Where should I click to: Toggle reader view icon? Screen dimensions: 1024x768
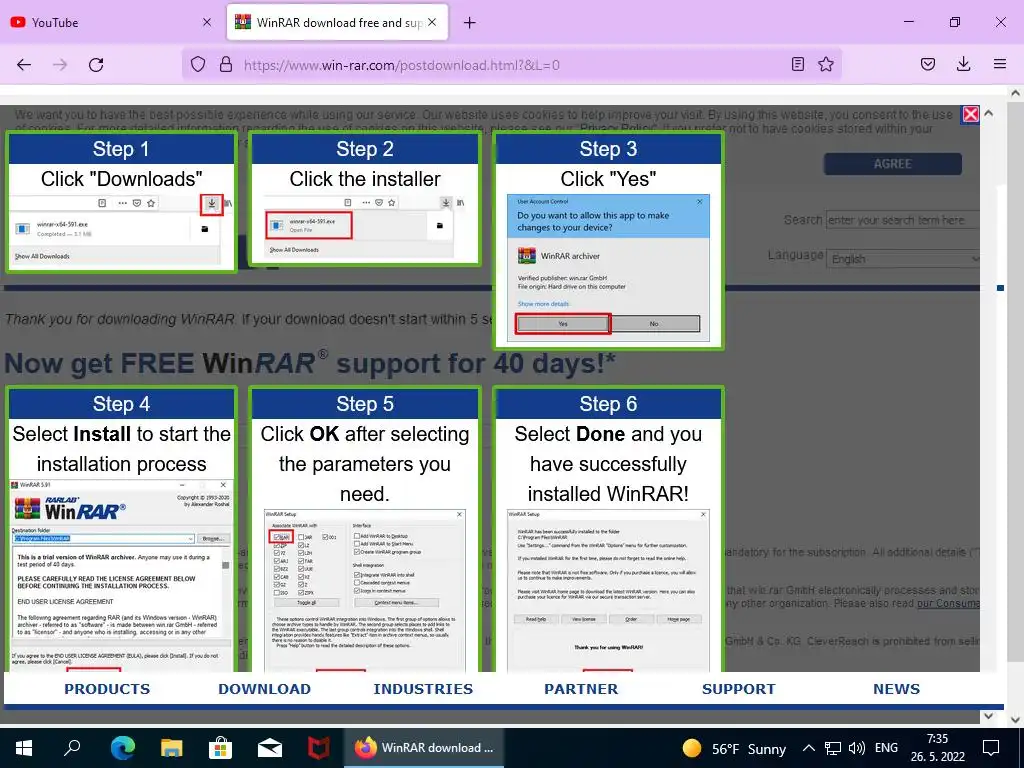coord(797,65)
